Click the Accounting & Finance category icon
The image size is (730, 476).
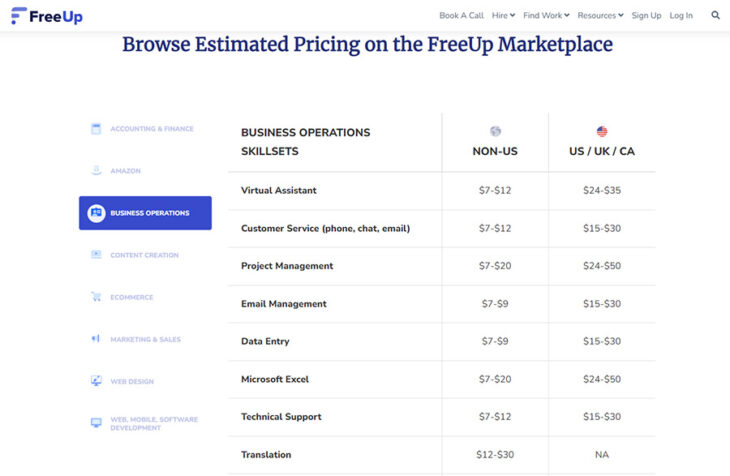[x=96, y=129]
